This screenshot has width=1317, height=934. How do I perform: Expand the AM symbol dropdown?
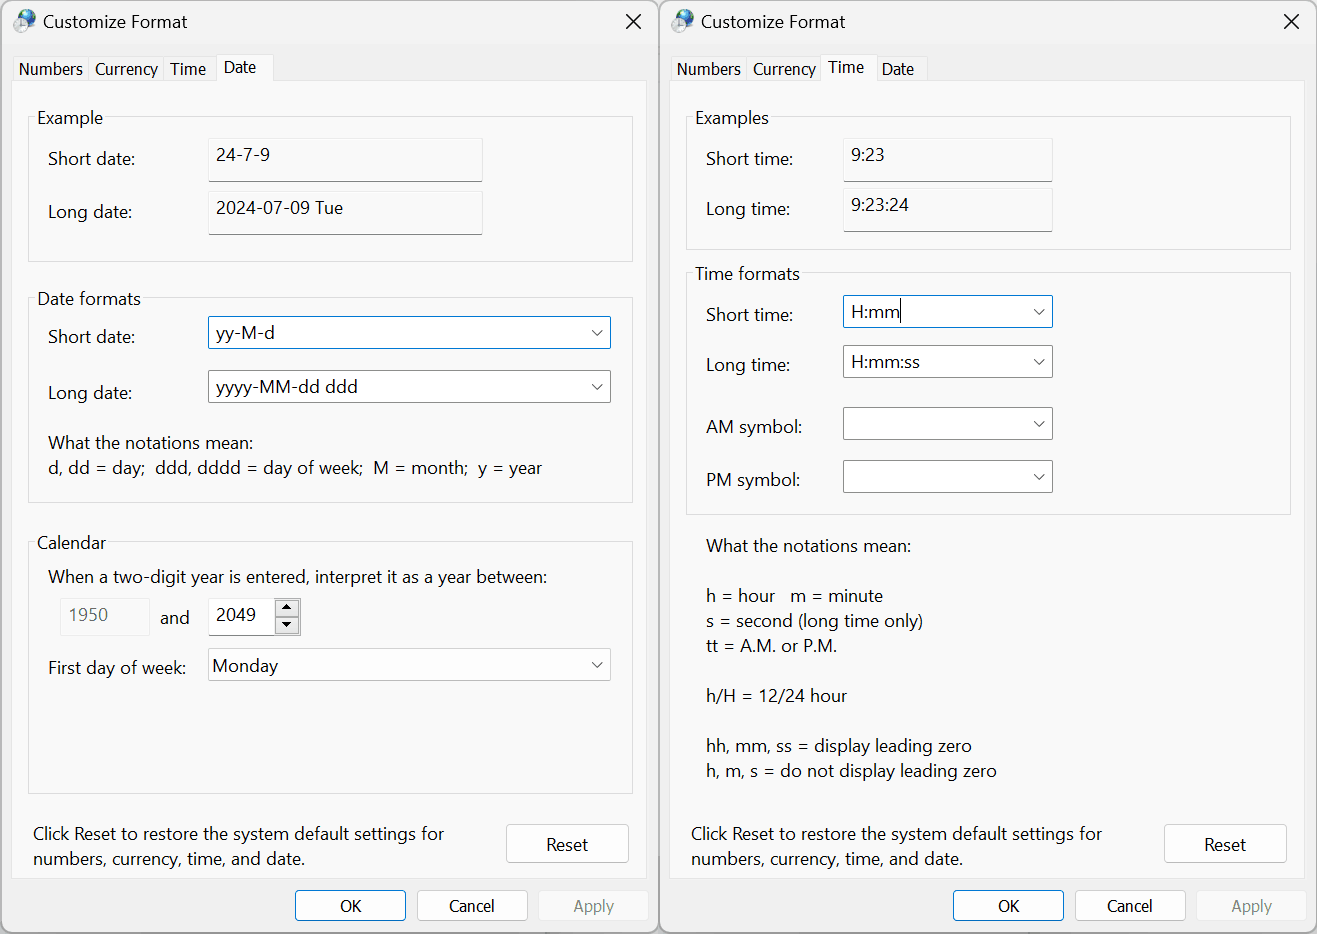point(1039,424)
